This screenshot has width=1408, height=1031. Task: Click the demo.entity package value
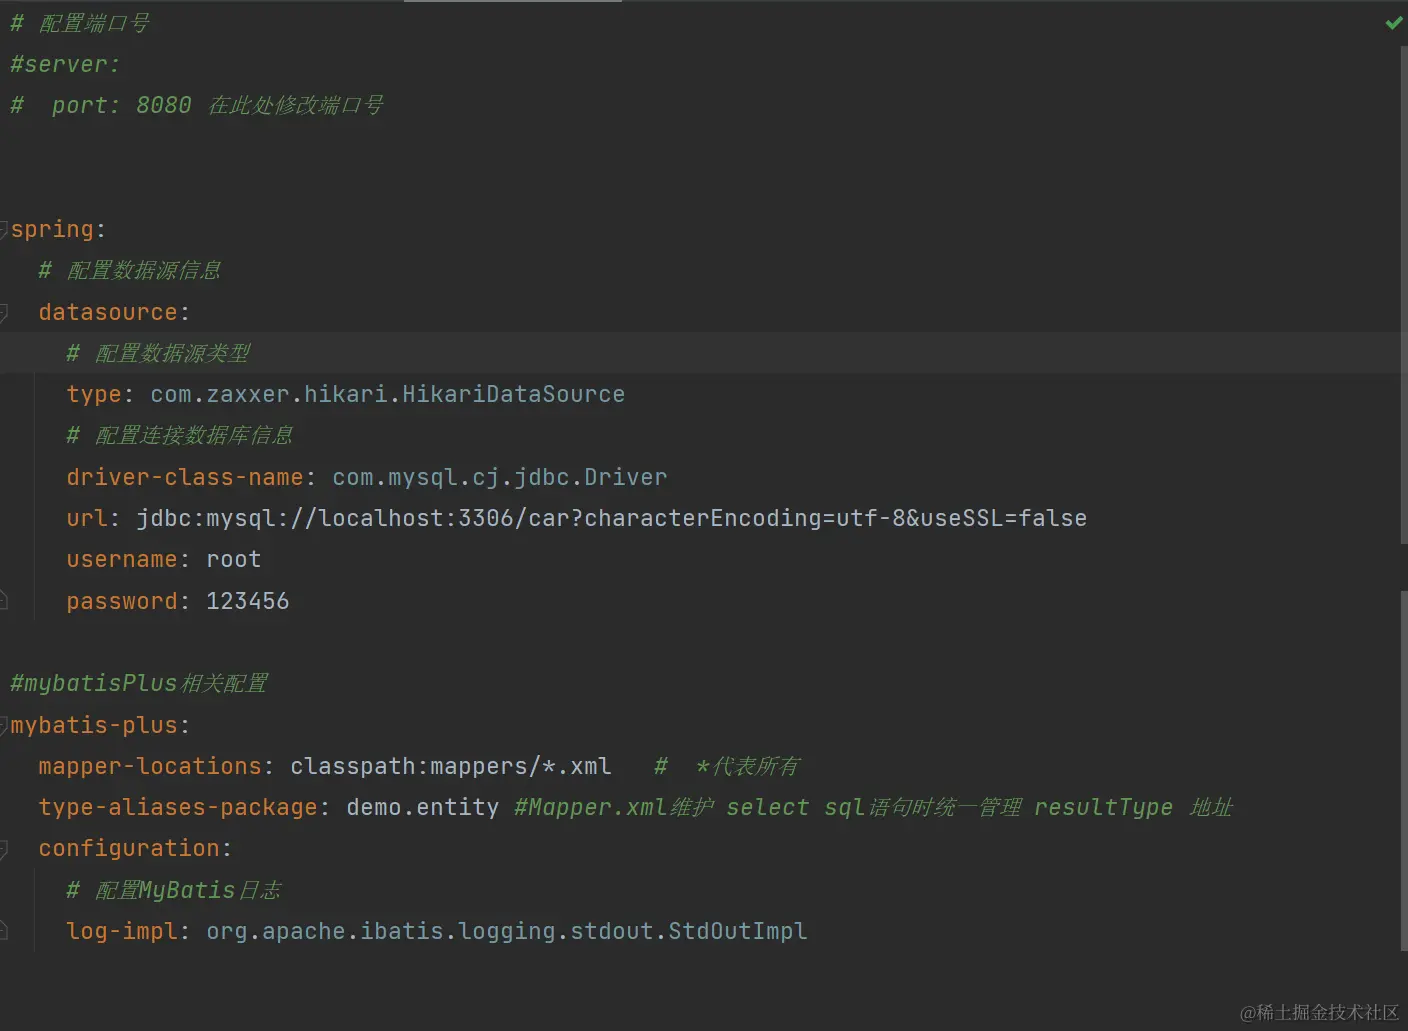(x=422, y=807)
